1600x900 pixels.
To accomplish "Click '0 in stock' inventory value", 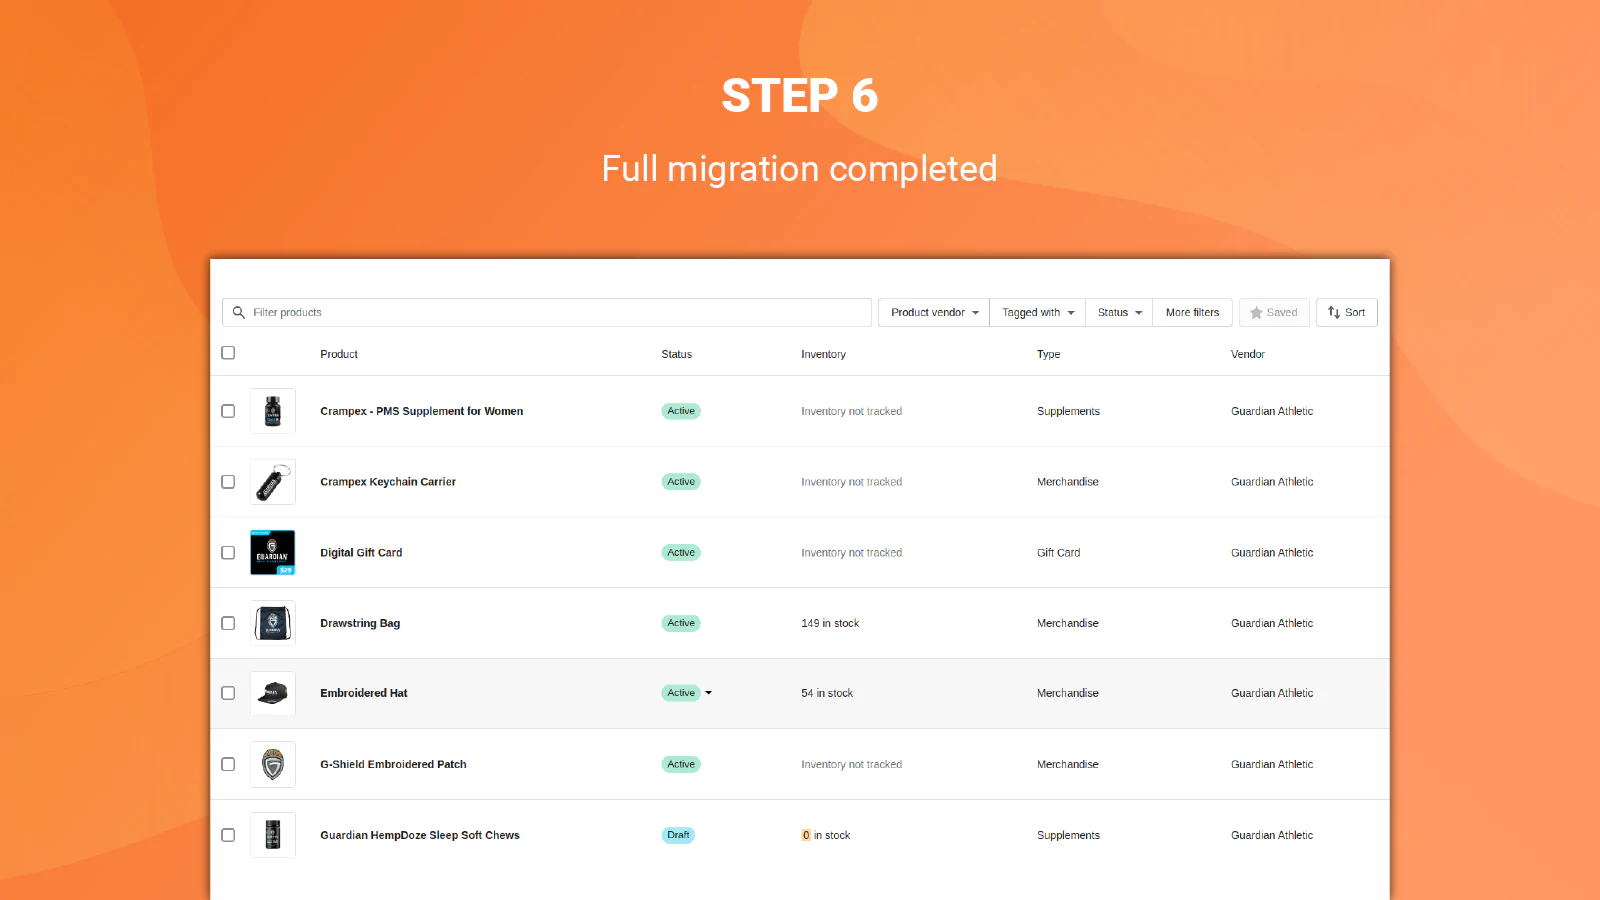I will click(826, 835).
